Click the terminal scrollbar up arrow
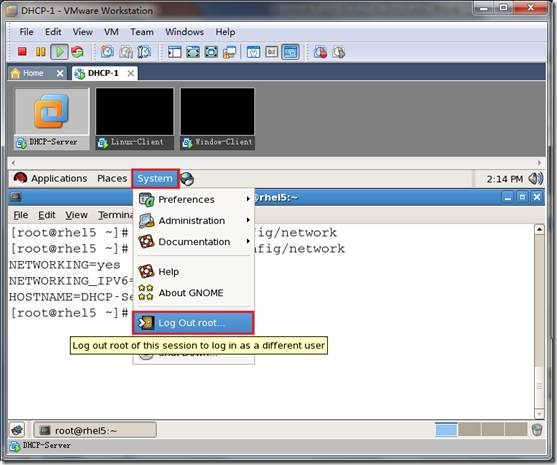Viewport: 557px width, 465px height. pos(539,229)
